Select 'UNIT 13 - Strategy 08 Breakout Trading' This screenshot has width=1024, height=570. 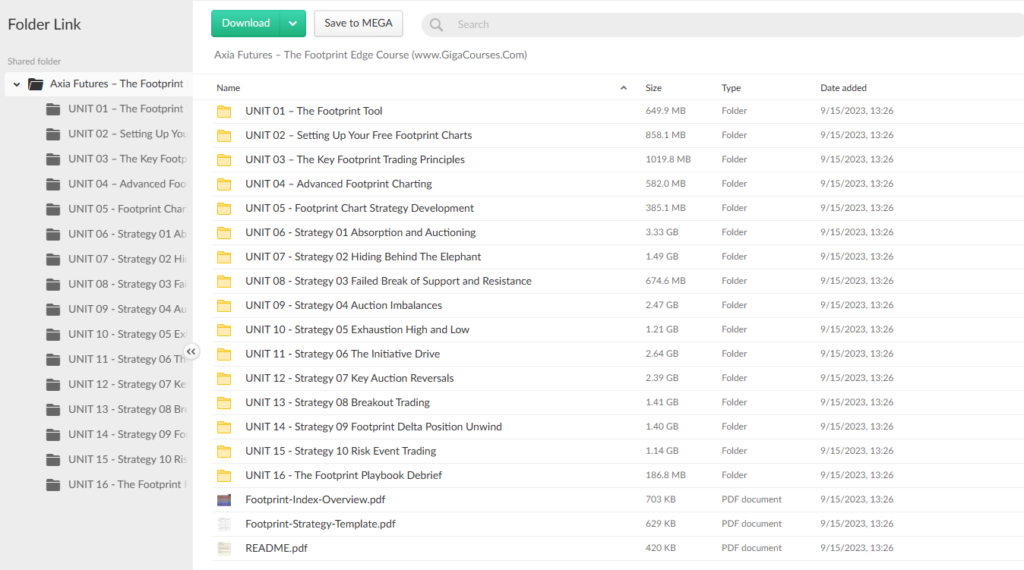[338, 402]
